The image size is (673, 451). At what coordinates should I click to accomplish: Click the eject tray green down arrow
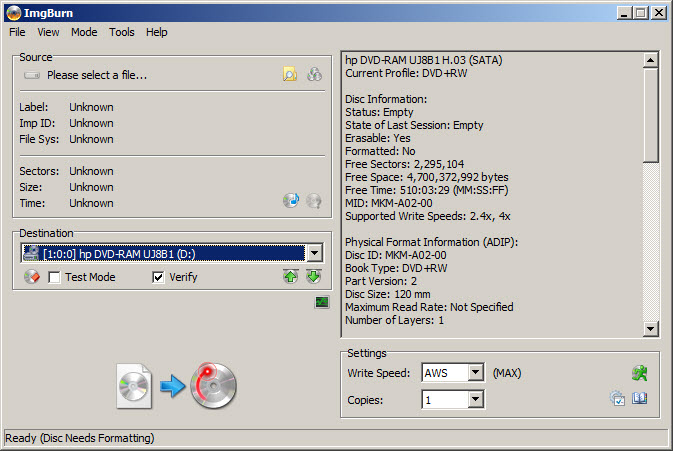coord(314,276)
